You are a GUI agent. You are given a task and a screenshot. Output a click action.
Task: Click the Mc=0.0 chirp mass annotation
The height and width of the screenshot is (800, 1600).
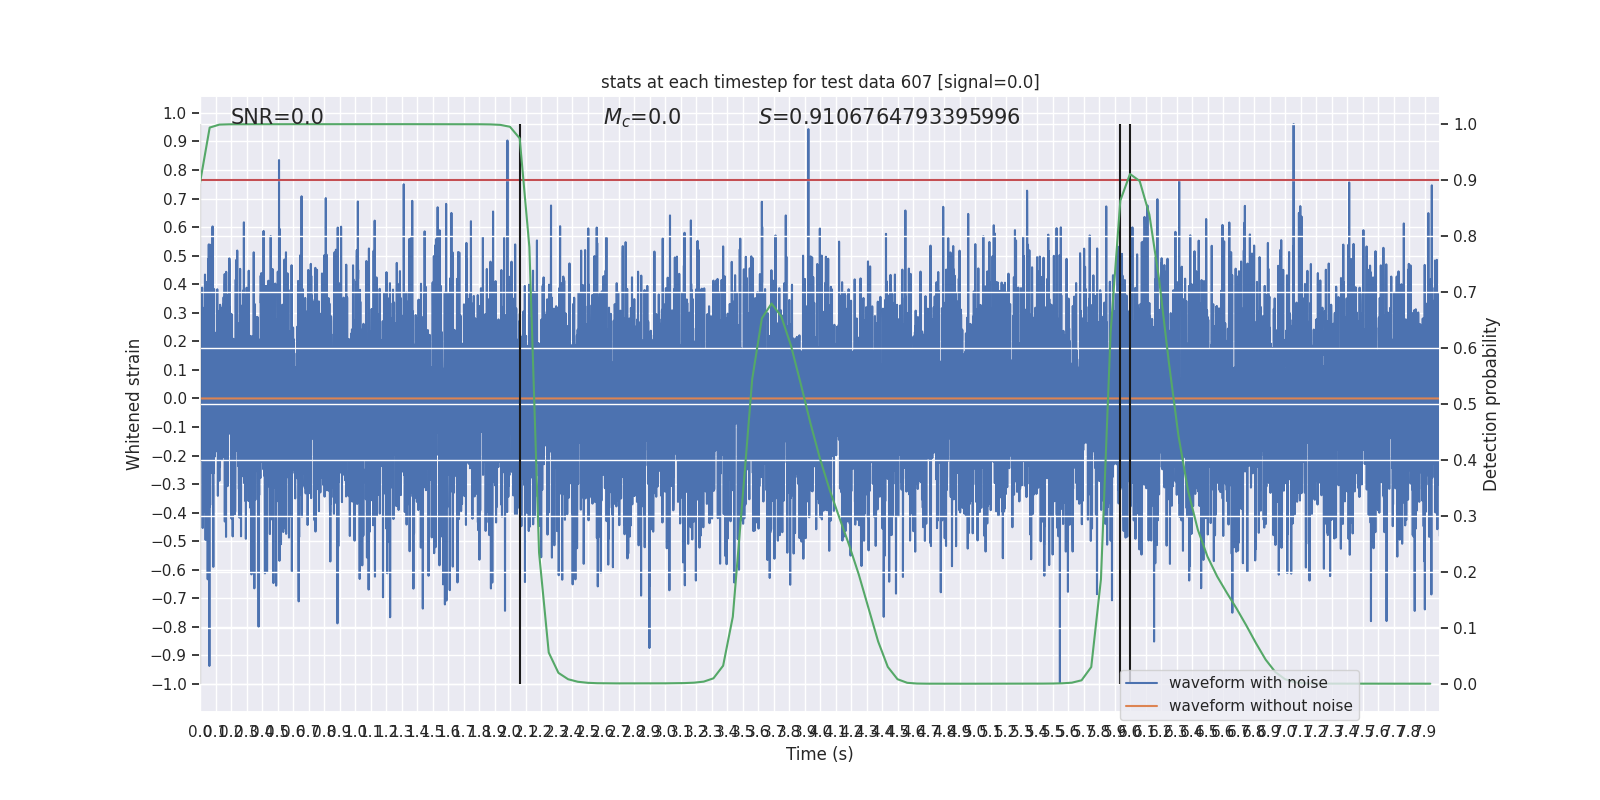642,117
